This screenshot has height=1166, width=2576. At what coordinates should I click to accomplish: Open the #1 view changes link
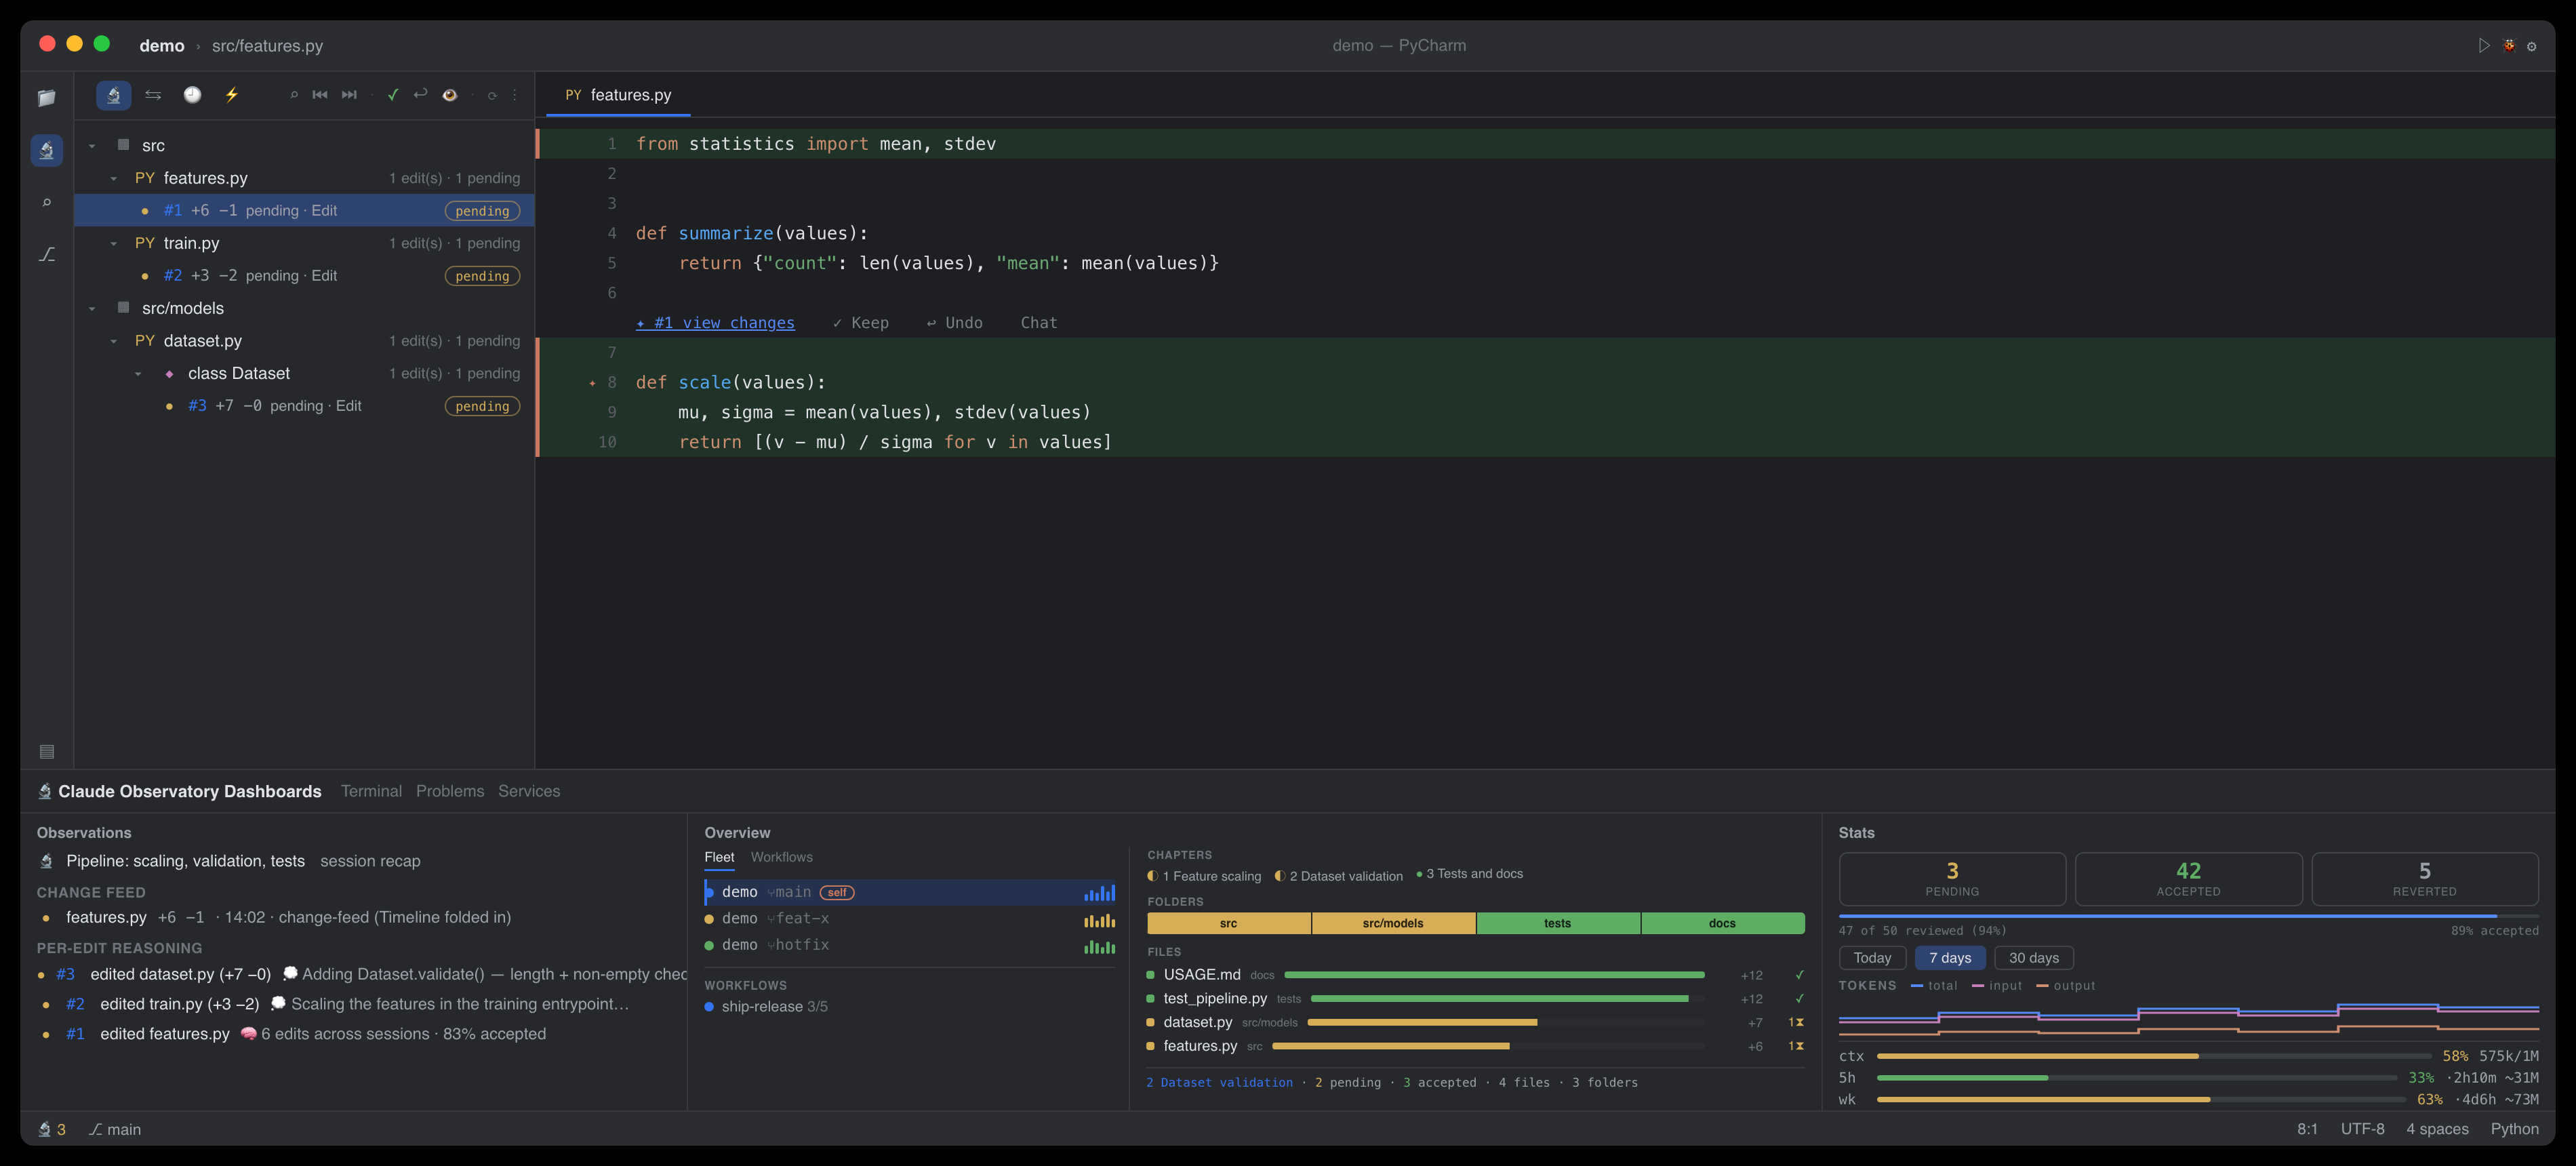(x=715, y=323)
